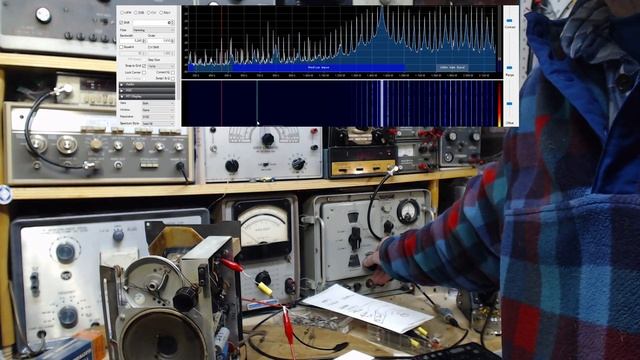This screenshot has height=360, width=640.
Task: Open the Filter type dropdown
Action: click(x=154, y=30)
